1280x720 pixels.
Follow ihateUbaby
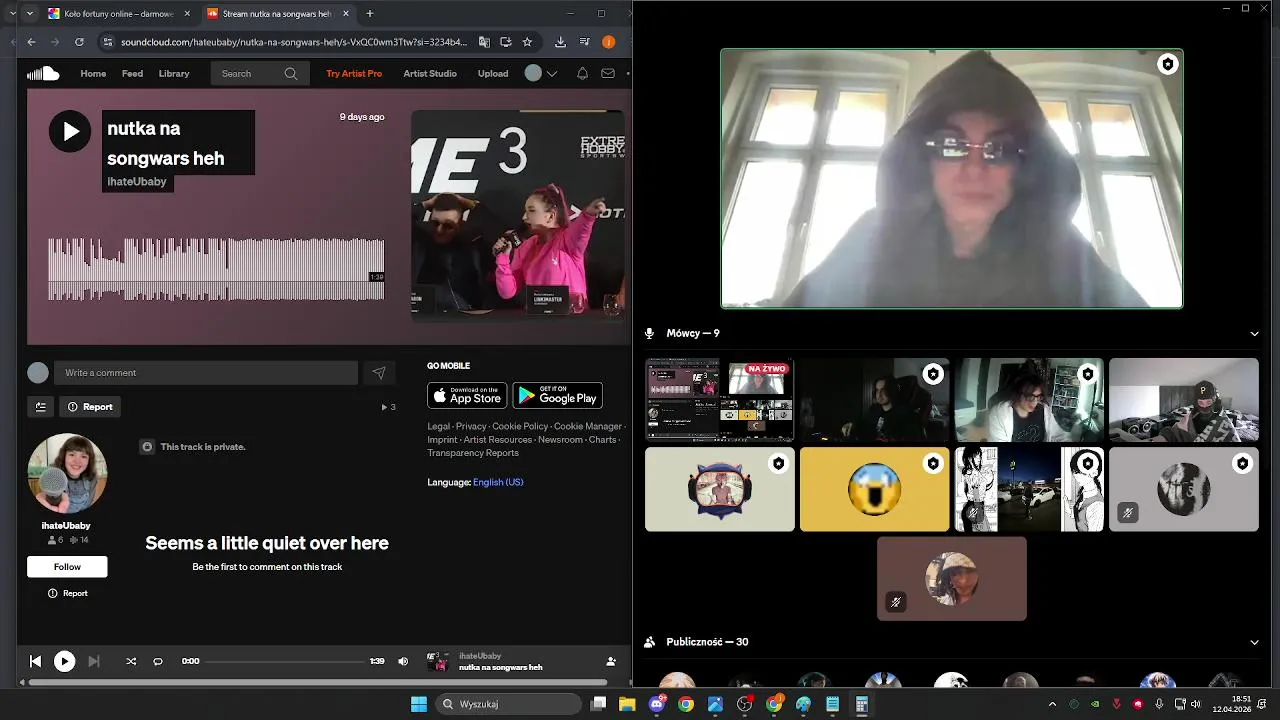tap(67, 567)
